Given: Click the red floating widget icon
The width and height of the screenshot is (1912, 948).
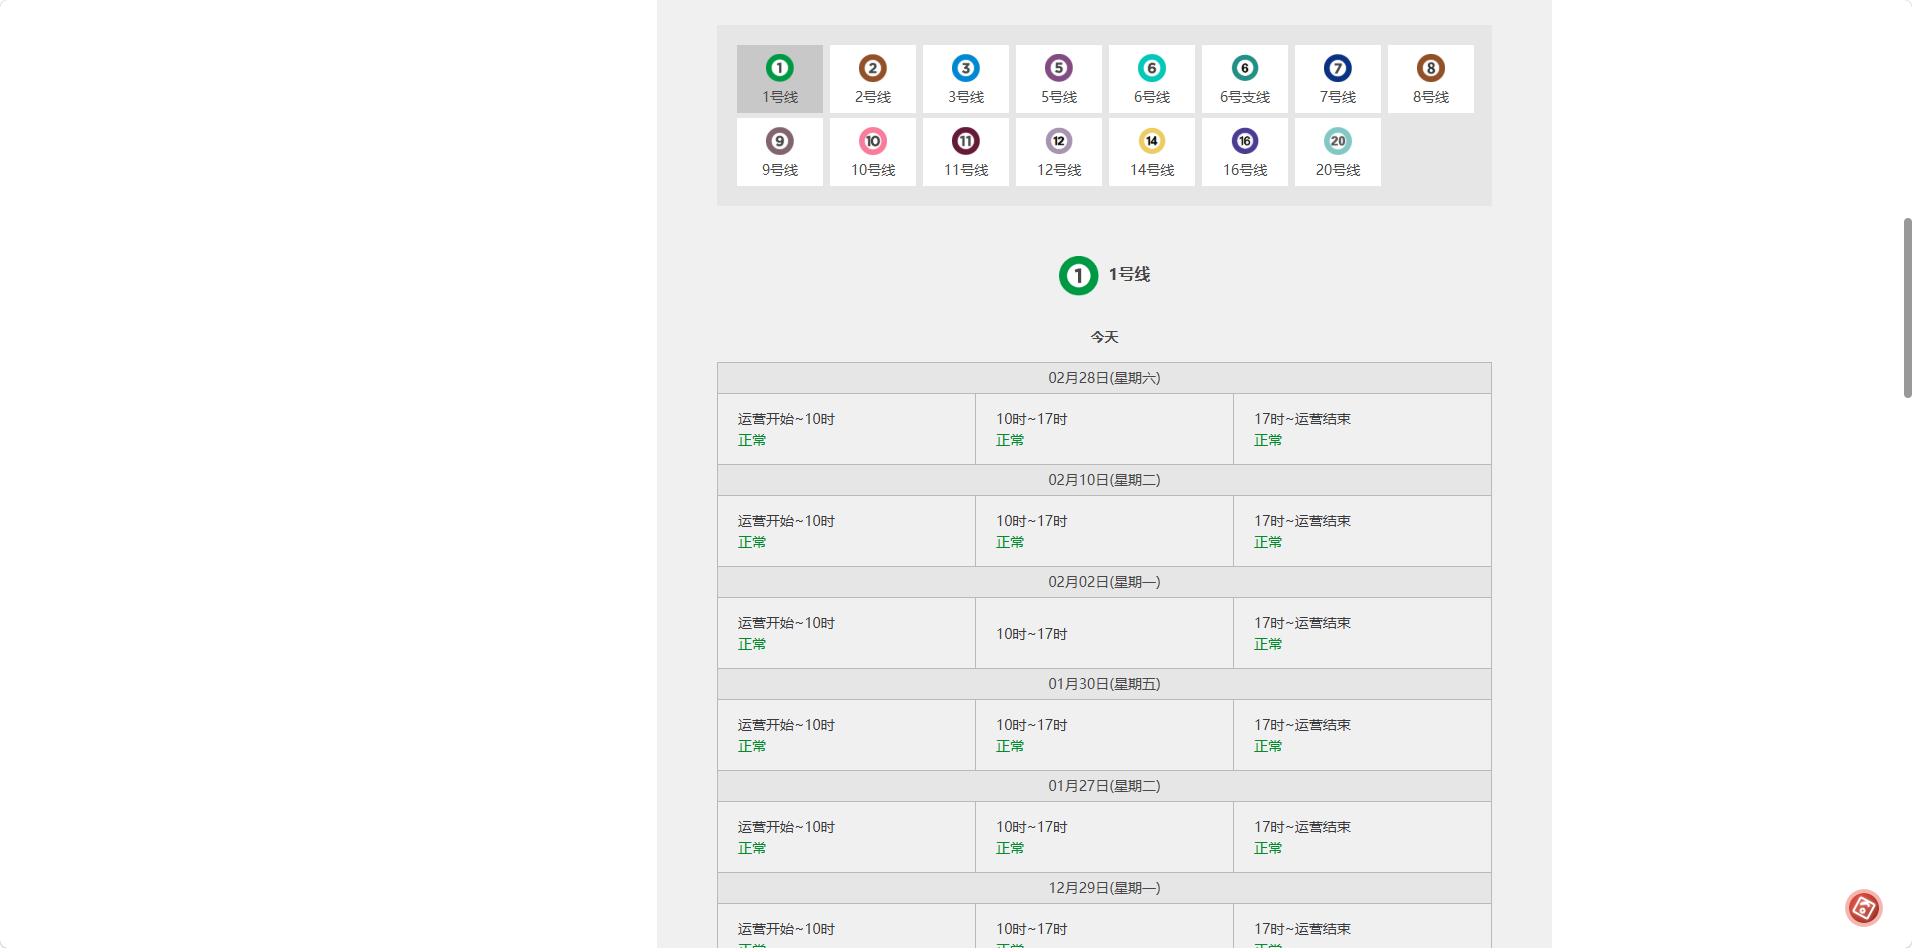Looking at the screenshot, I should tap(1863, 908).
